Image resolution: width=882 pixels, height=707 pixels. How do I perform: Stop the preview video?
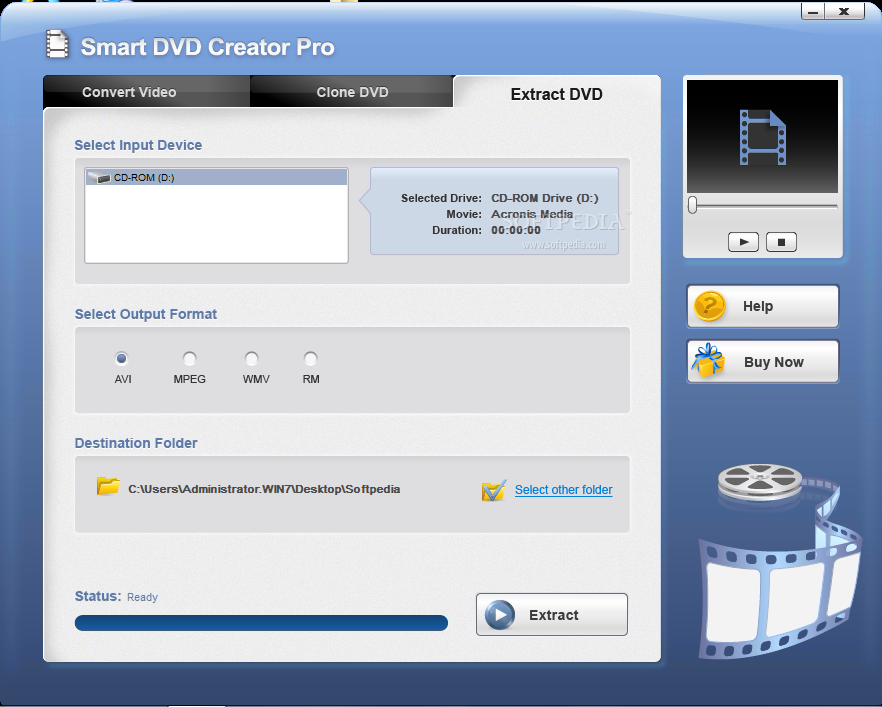coord(781,242)
